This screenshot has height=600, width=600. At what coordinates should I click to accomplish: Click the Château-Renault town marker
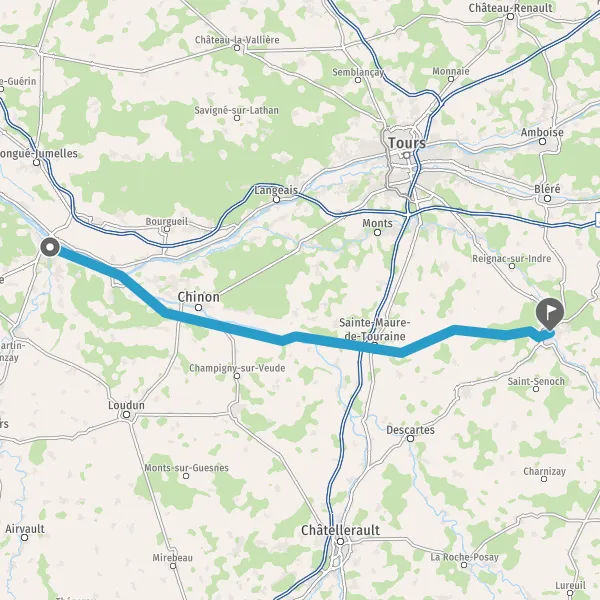coord(510,16)
